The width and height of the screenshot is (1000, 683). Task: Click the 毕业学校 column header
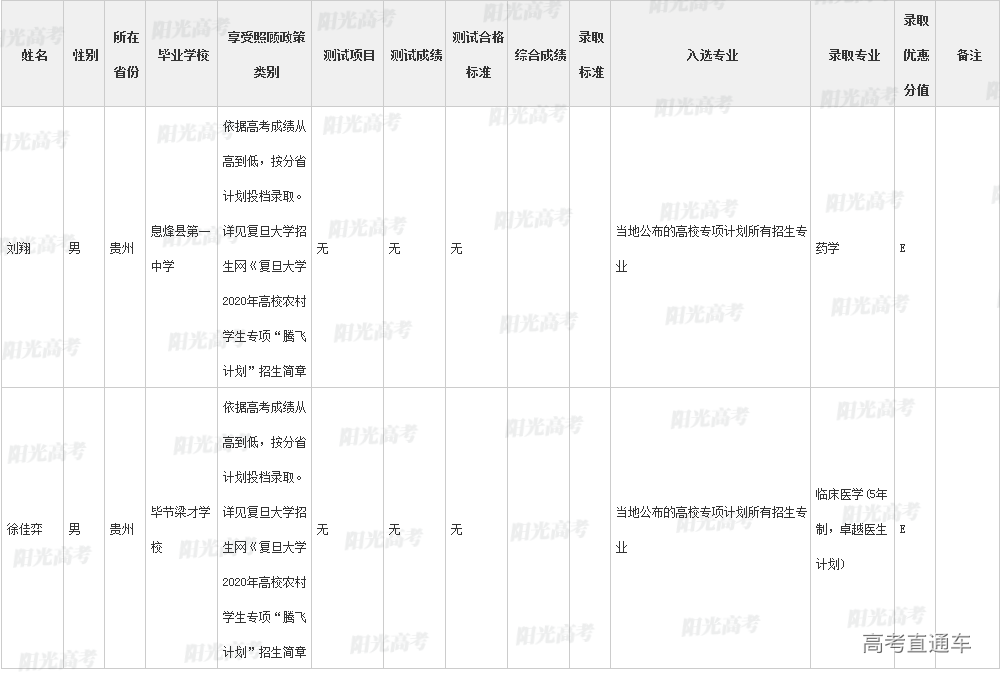click(x=183, y=55)
